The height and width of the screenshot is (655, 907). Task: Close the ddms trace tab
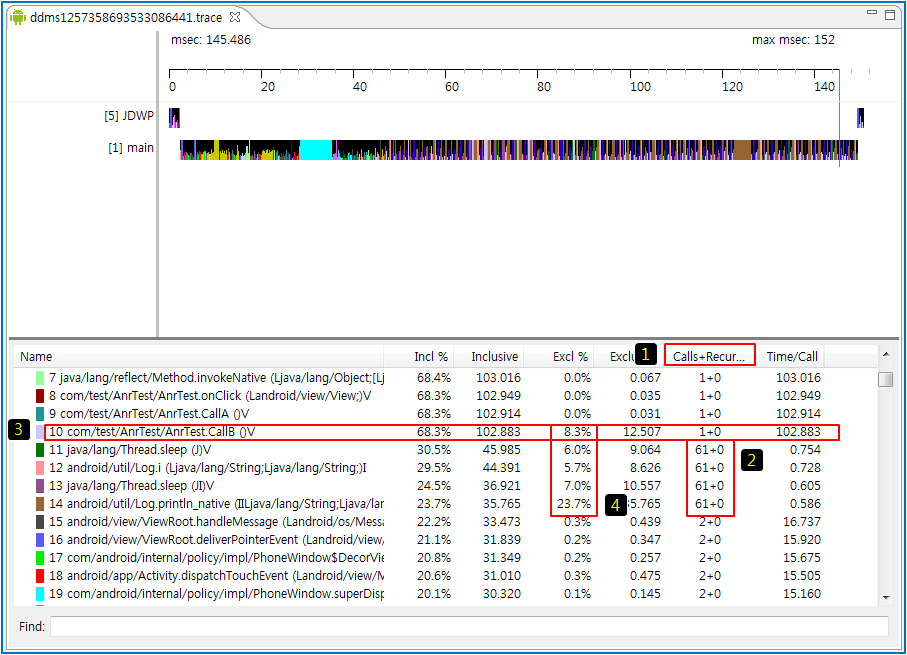(235, 17)
